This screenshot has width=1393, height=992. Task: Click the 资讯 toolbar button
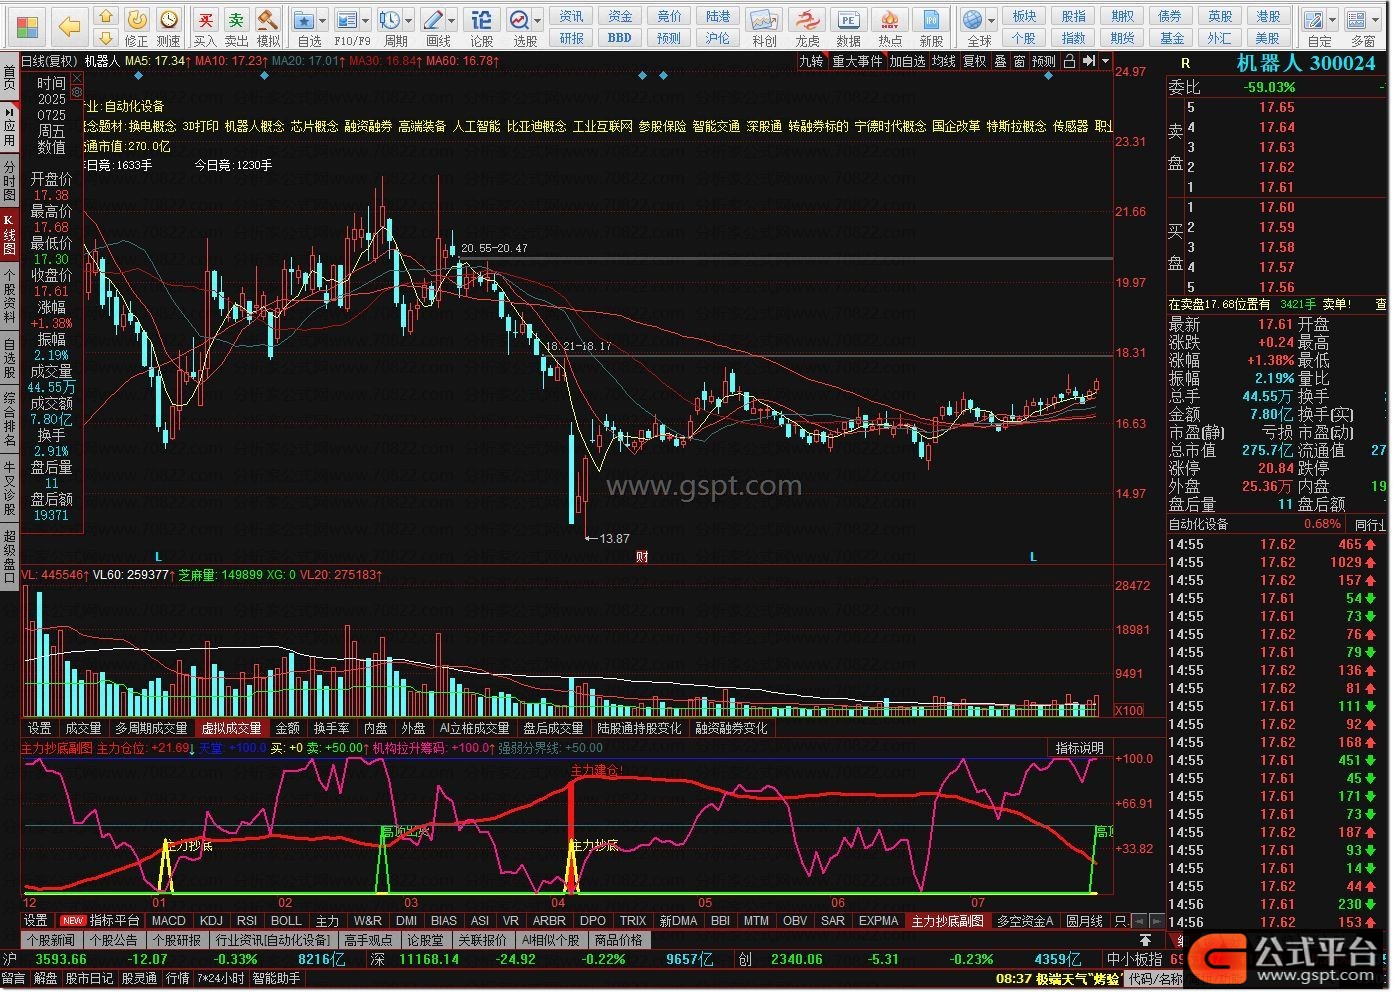pos(571,16)
